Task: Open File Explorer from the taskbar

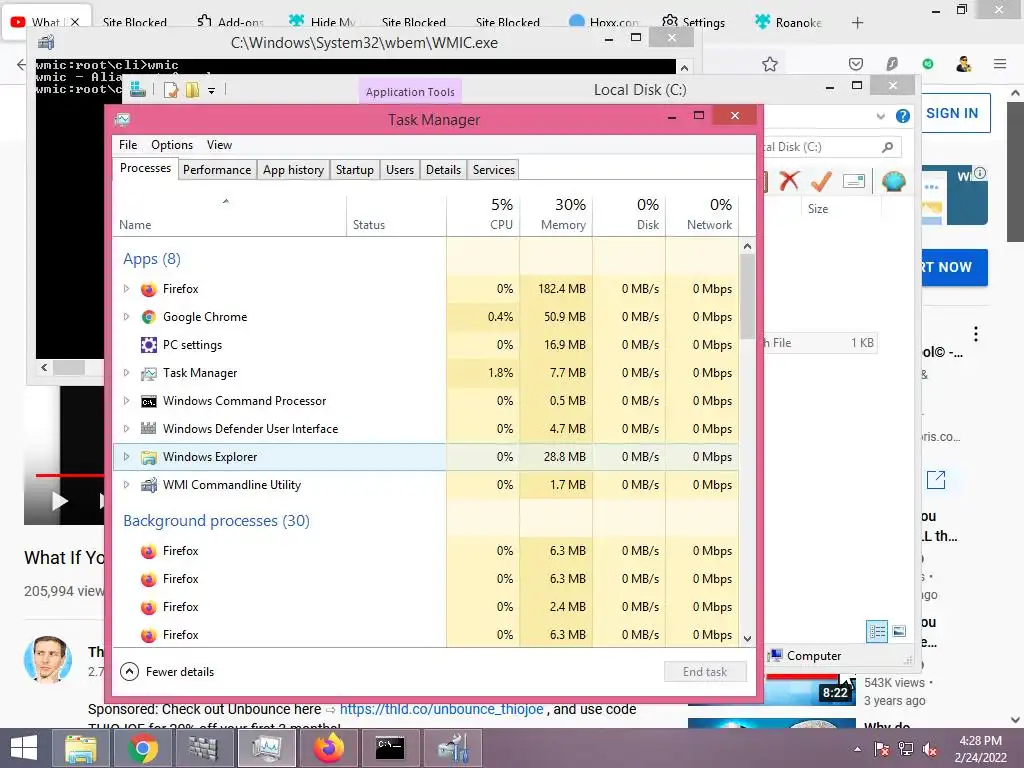Action: 80,748
